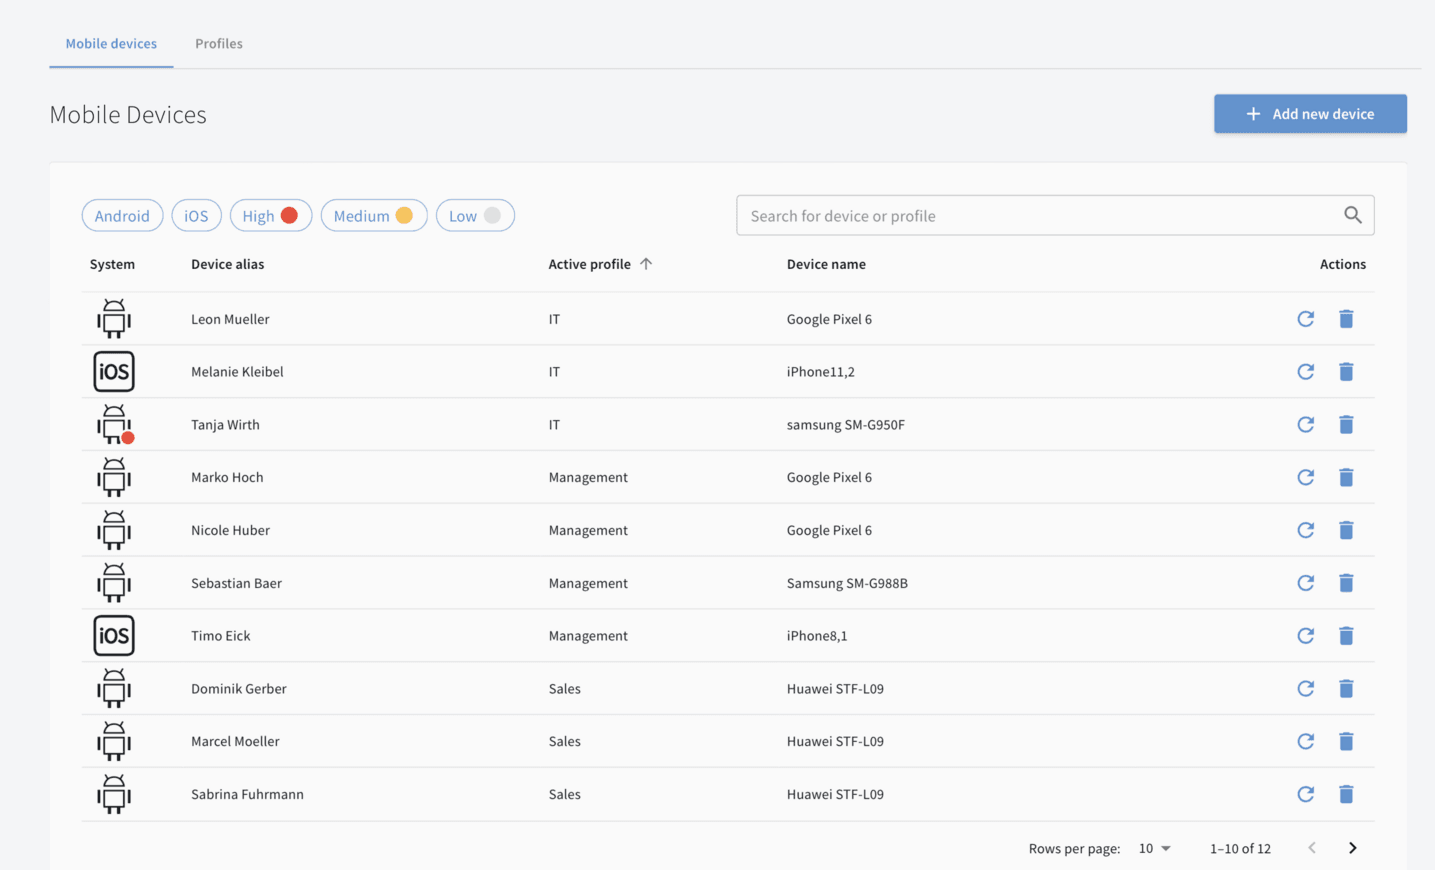The image size is (1435, 870).
Task: Enable the High risk filter chip
Action: pos(270,216)
